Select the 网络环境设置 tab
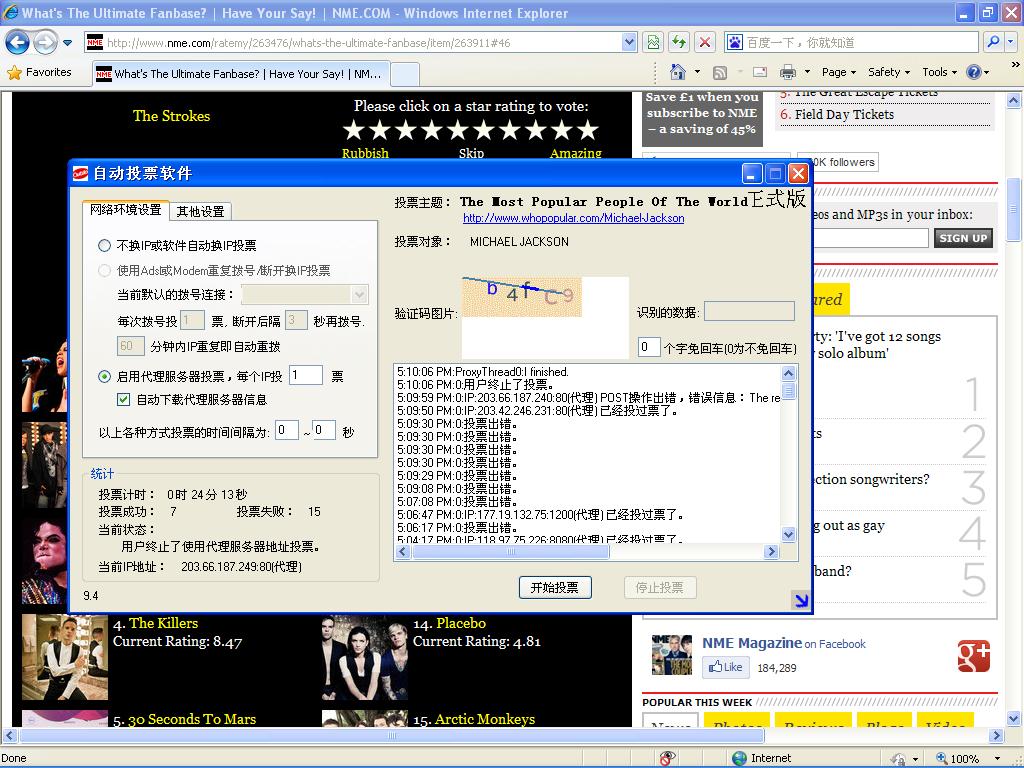The width and height of the screenshot is (1024, 768). click(126, 210)
